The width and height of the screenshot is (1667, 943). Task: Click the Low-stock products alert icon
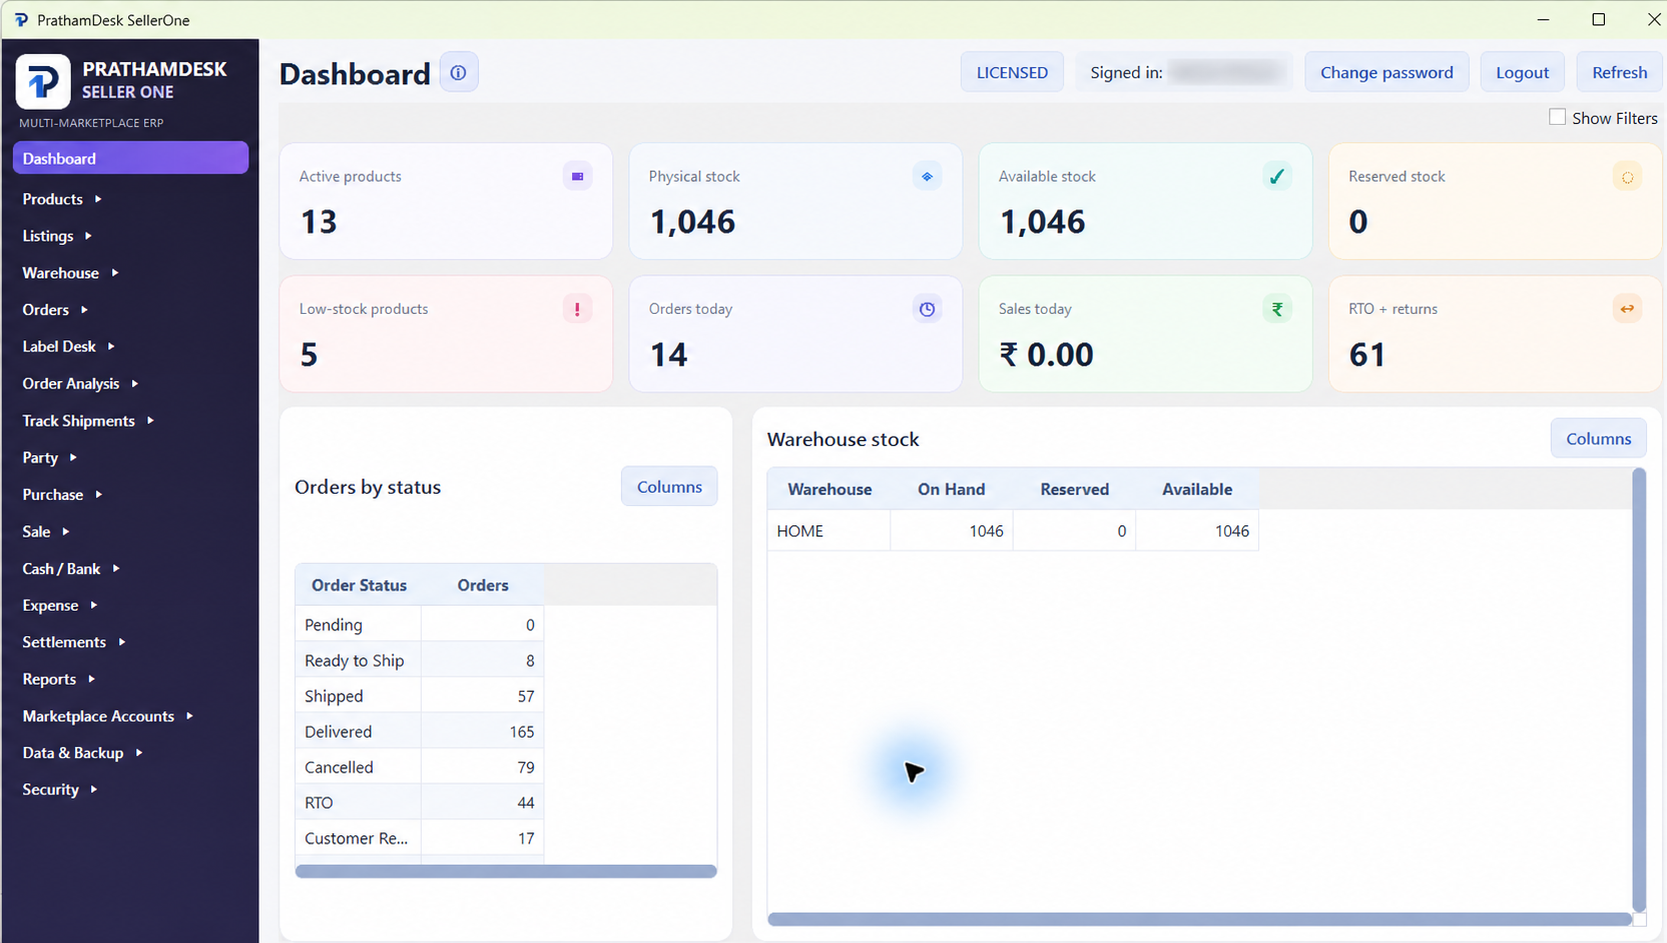(577, 309)
